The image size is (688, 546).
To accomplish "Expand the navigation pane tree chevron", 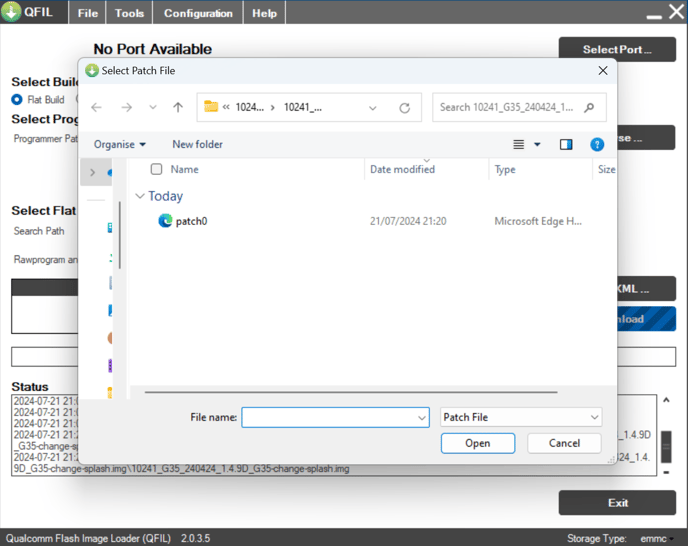I will (93, 172).
